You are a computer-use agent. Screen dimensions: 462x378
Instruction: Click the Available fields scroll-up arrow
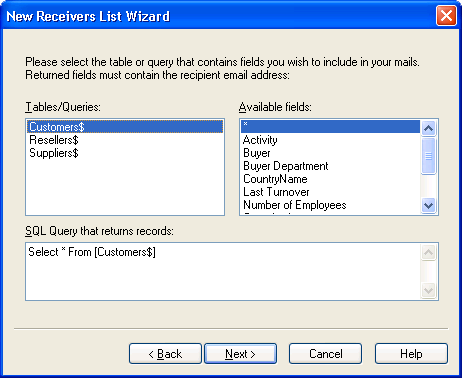pos(428,128)
